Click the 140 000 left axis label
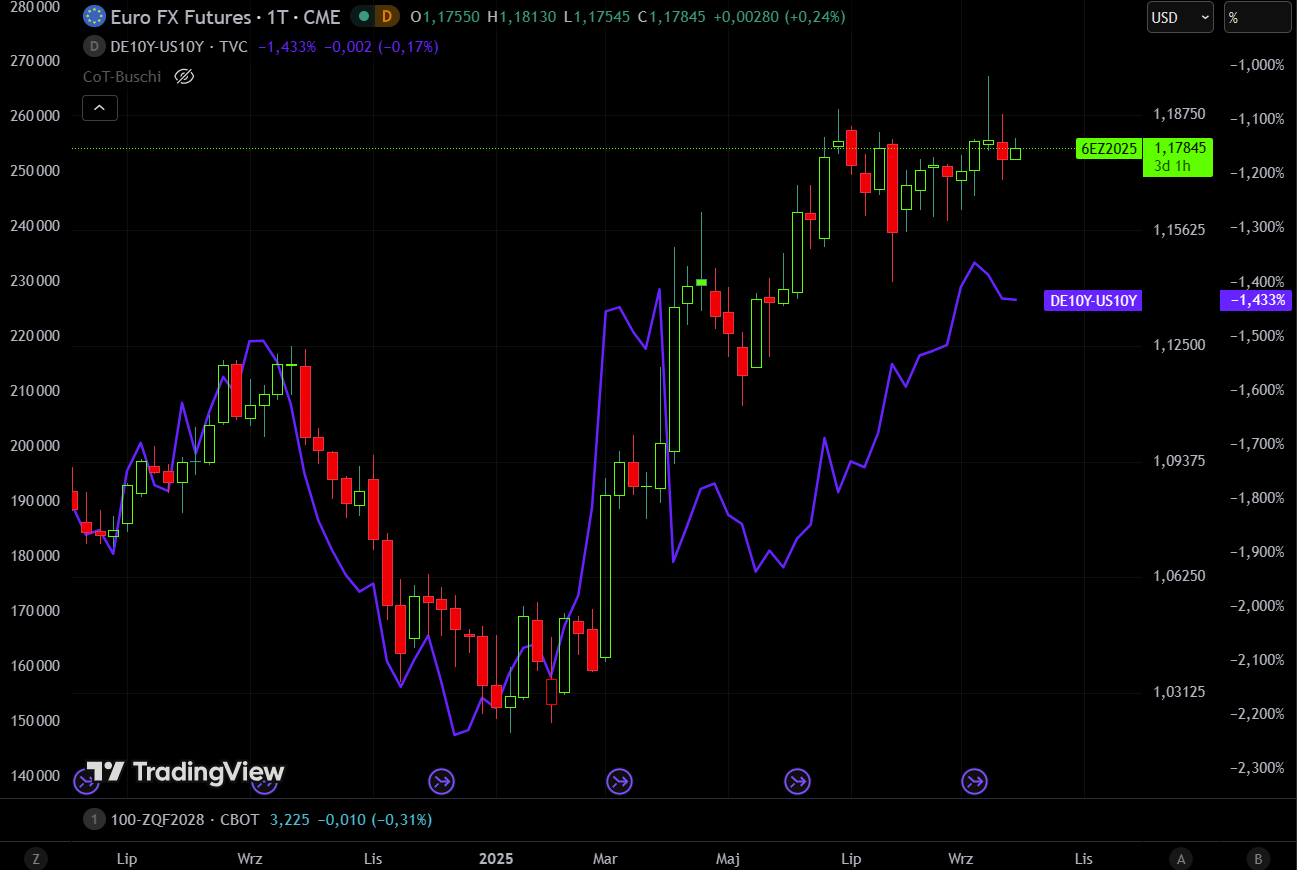This screenshot has height=870, width=1297. point(33,776)
